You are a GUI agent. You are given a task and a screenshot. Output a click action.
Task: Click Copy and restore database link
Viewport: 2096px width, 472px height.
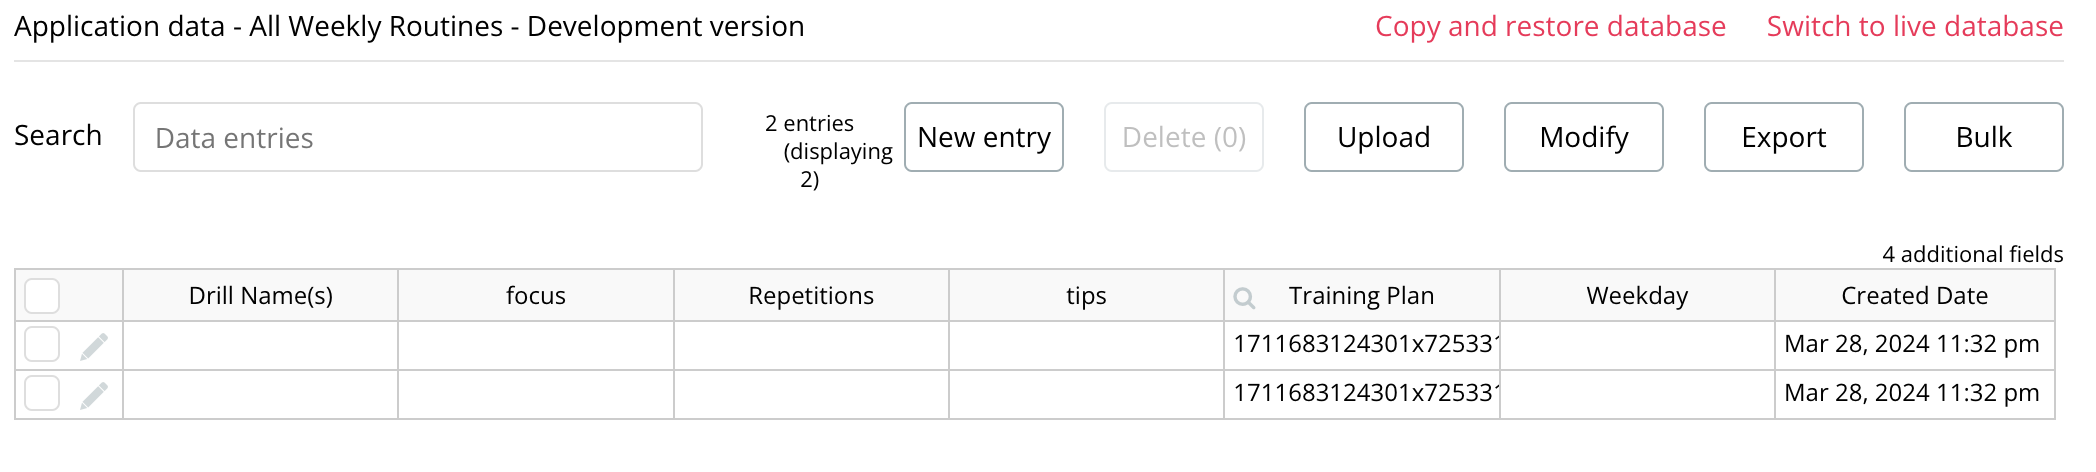1550,26
